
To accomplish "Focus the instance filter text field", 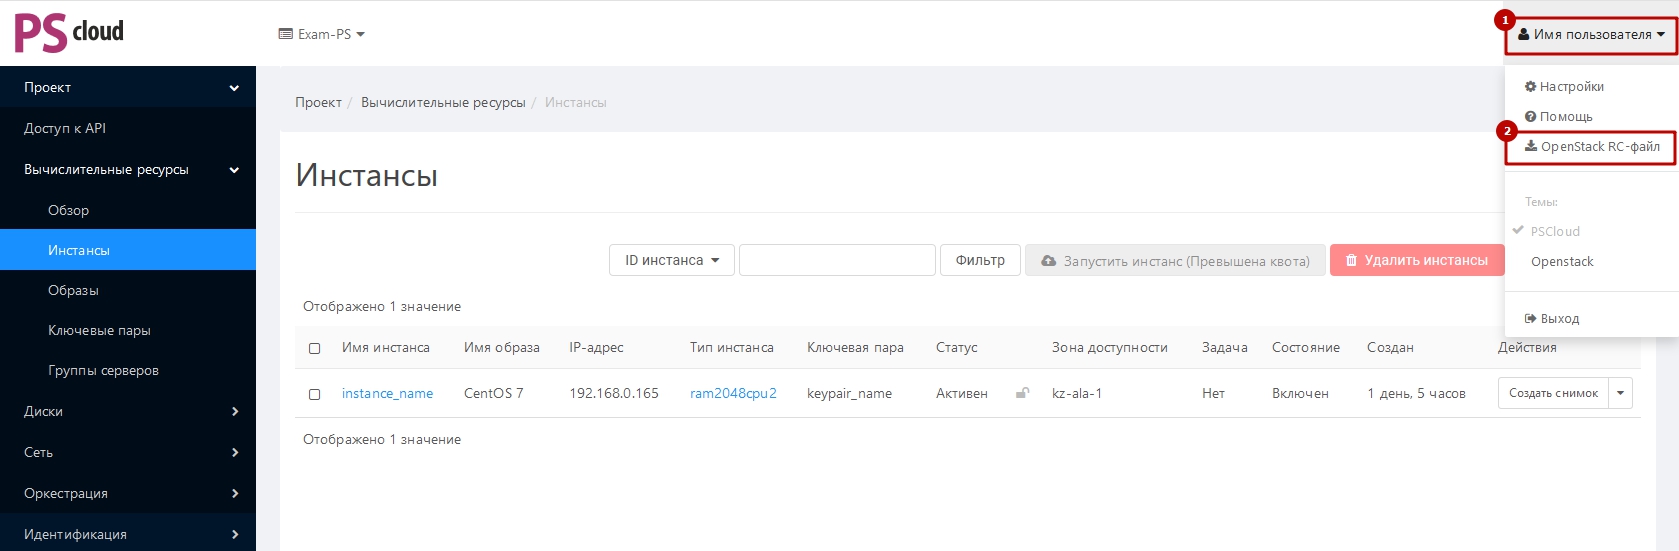I will [837, 260].
